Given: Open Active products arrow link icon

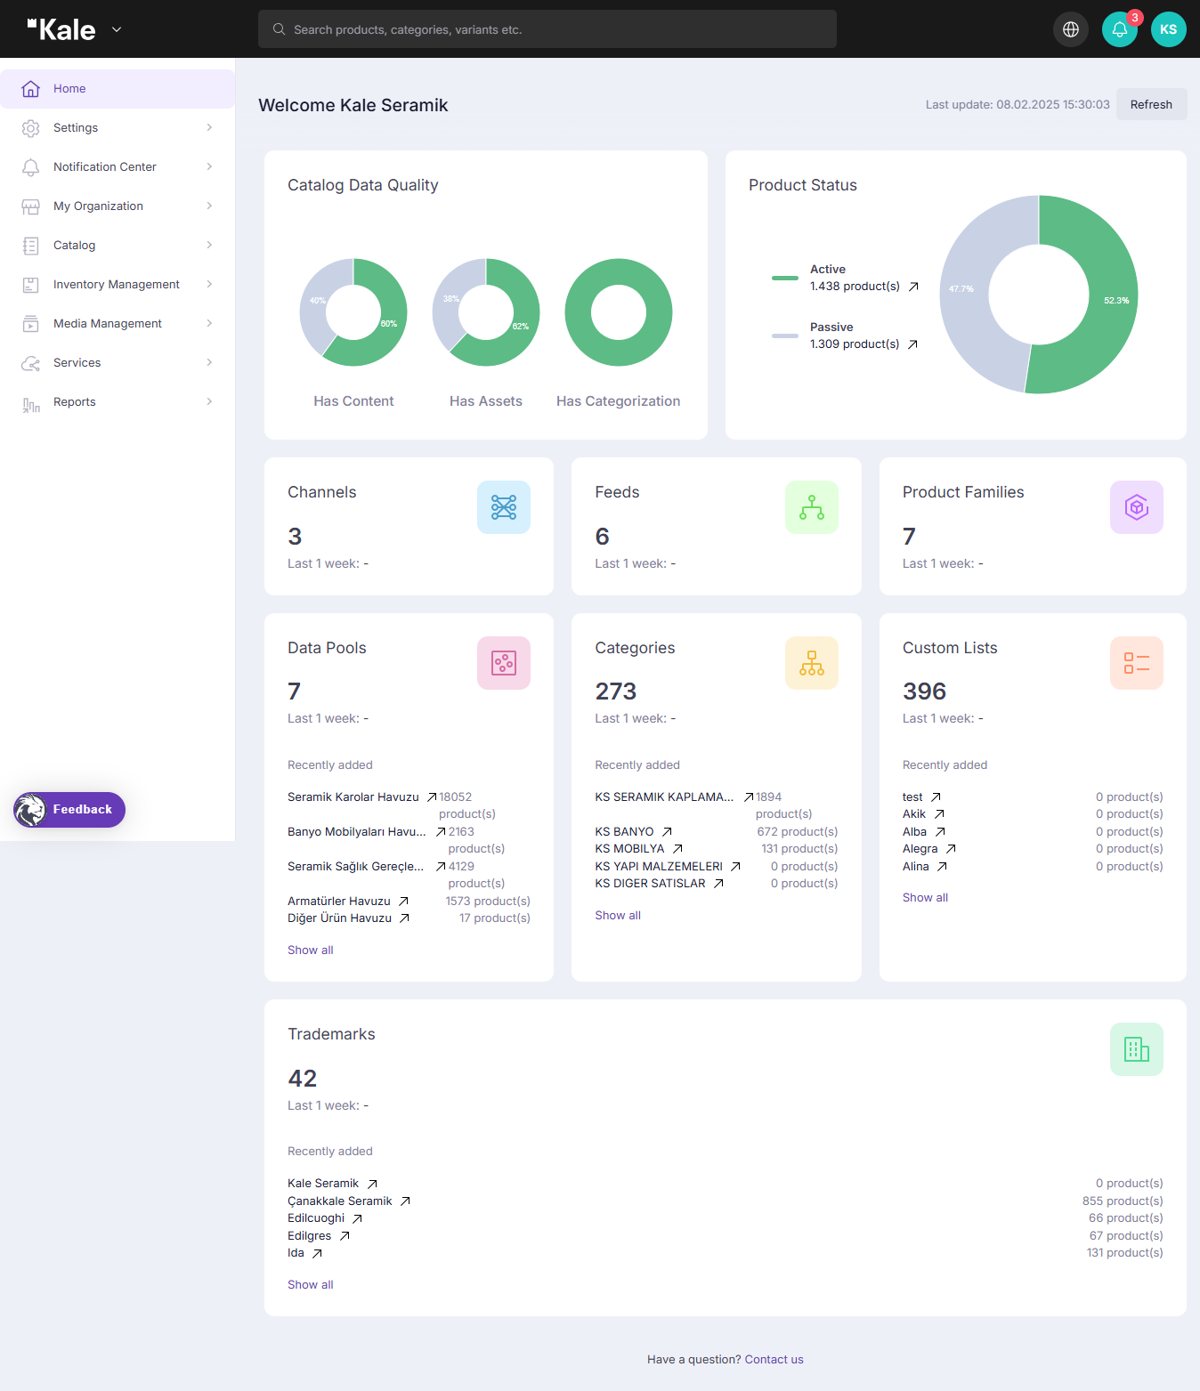Looking at the screenshot, I should click(x=913, y=286).
